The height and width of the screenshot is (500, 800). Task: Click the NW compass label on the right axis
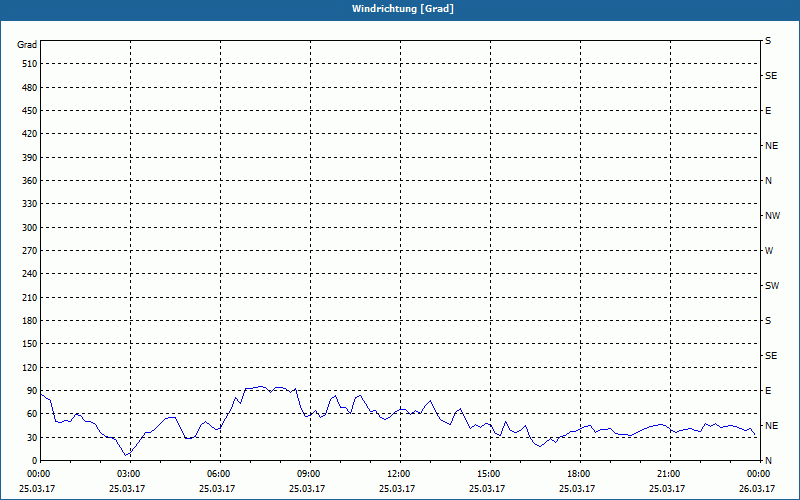pos(772,216)
